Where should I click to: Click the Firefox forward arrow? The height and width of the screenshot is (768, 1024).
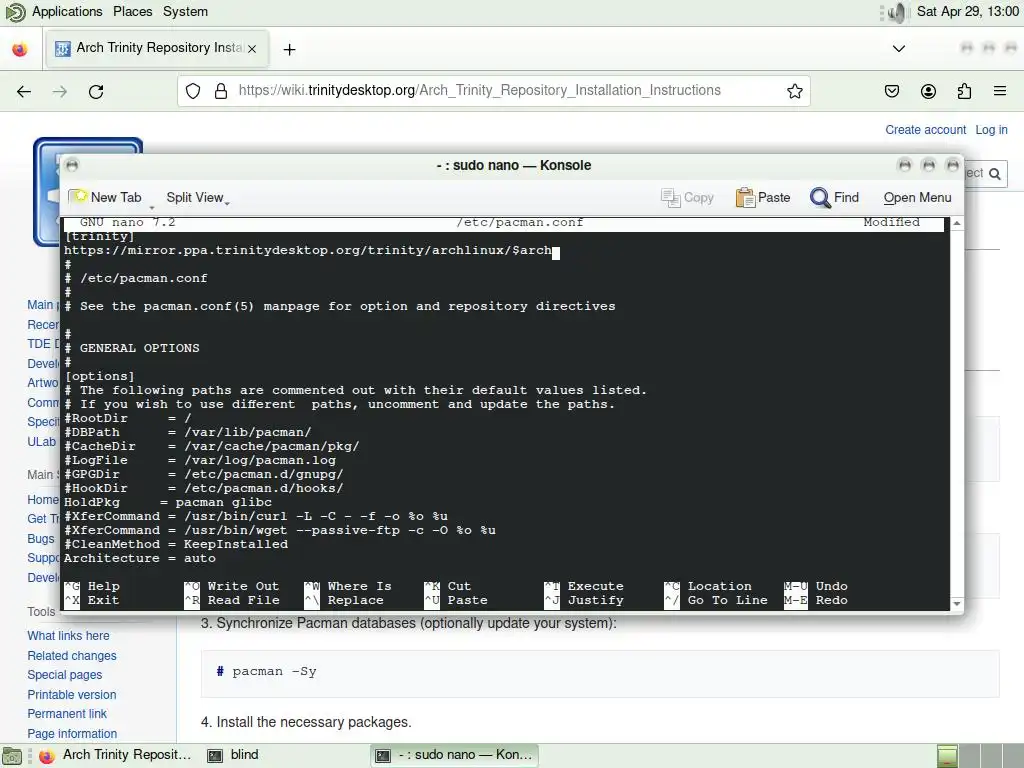(60, 91)
